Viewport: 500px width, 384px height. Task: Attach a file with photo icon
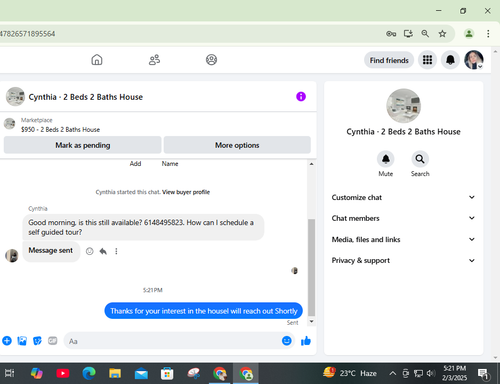(22, 341)
